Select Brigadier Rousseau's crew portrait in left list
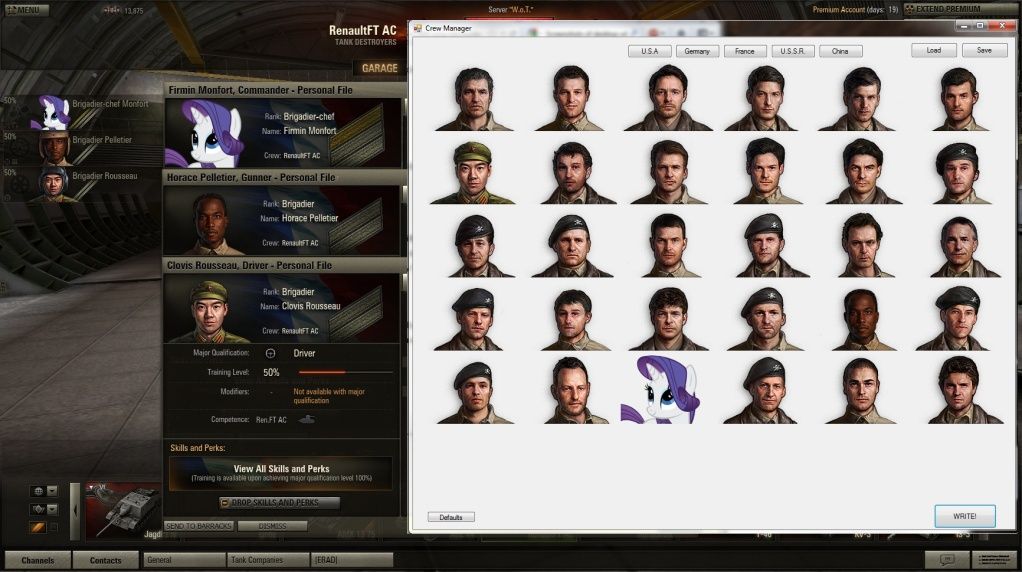Image resolution: width=1022 pixels, height=572 pixels. [53, 183]
